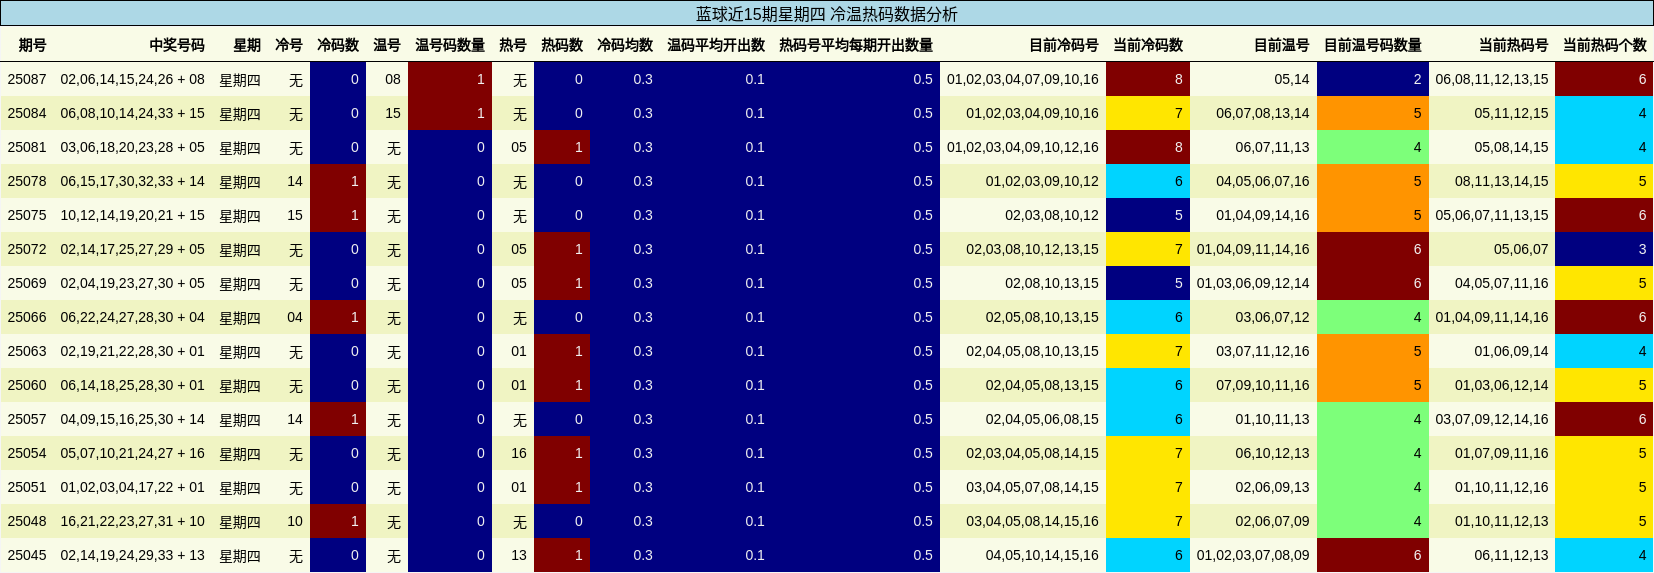This screenshot has height=573, width=1654.
Task: Select period number 25087
Action: pos(27,79)
